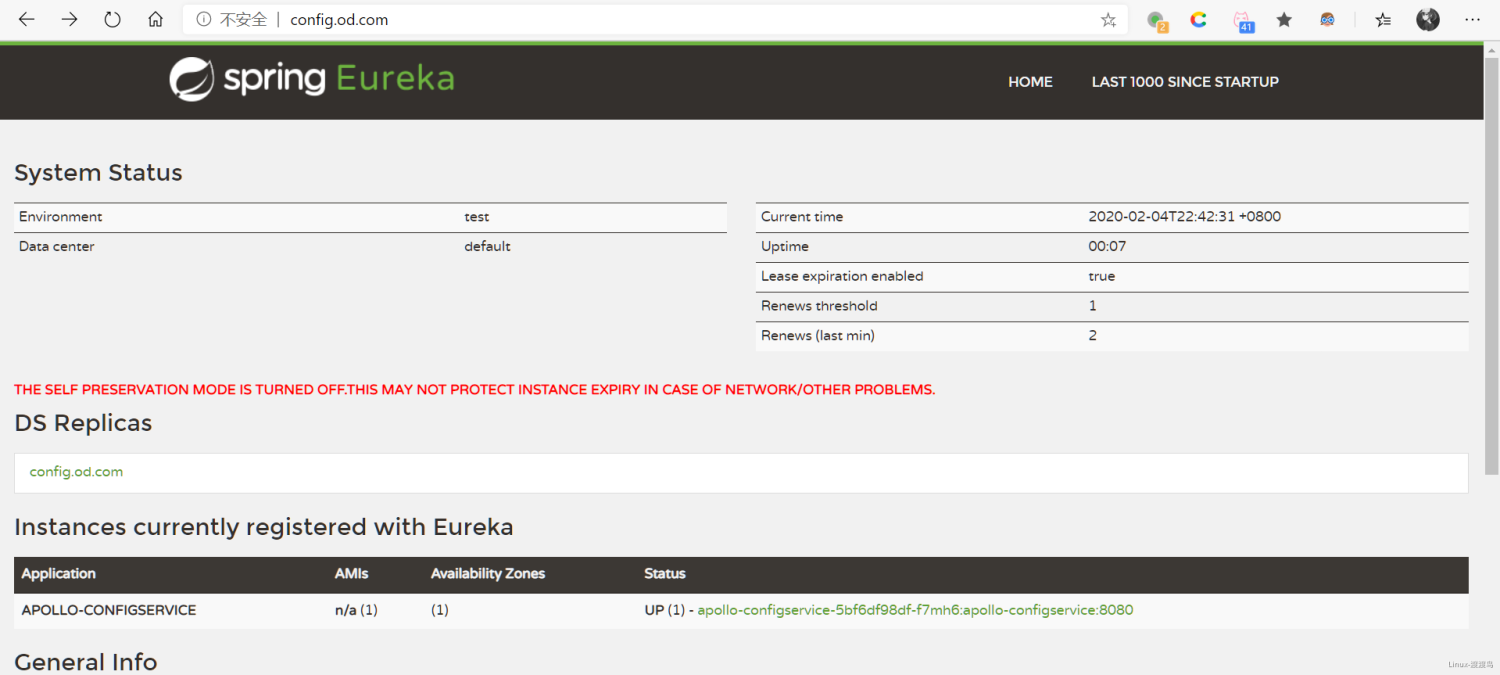The height and width of the screenshot is (675, 1500).
Task: Click the Lease expiration enabled value true
Action: tap(1101, 276)
